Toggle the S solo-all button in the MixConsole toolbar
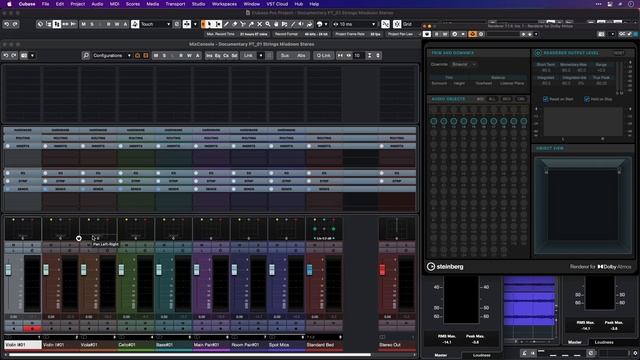The image size is (640, 360). click(x=164, y=56)
